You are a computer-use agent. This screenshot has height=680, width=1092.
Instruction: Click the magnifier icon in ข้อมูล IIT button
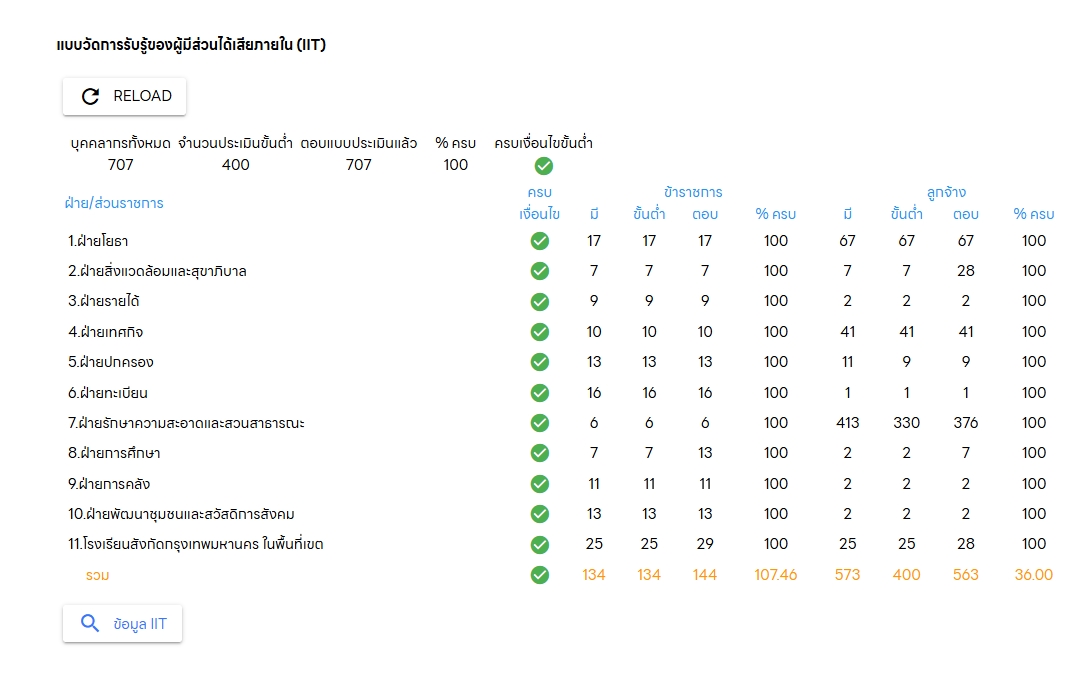tap(90, 624)
